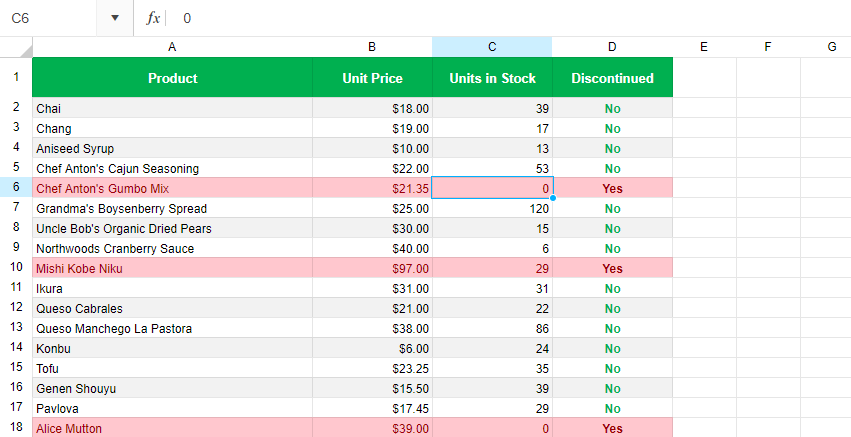Select the Chai cell
This screenshot has width=851, height=437.
(172, 108)
